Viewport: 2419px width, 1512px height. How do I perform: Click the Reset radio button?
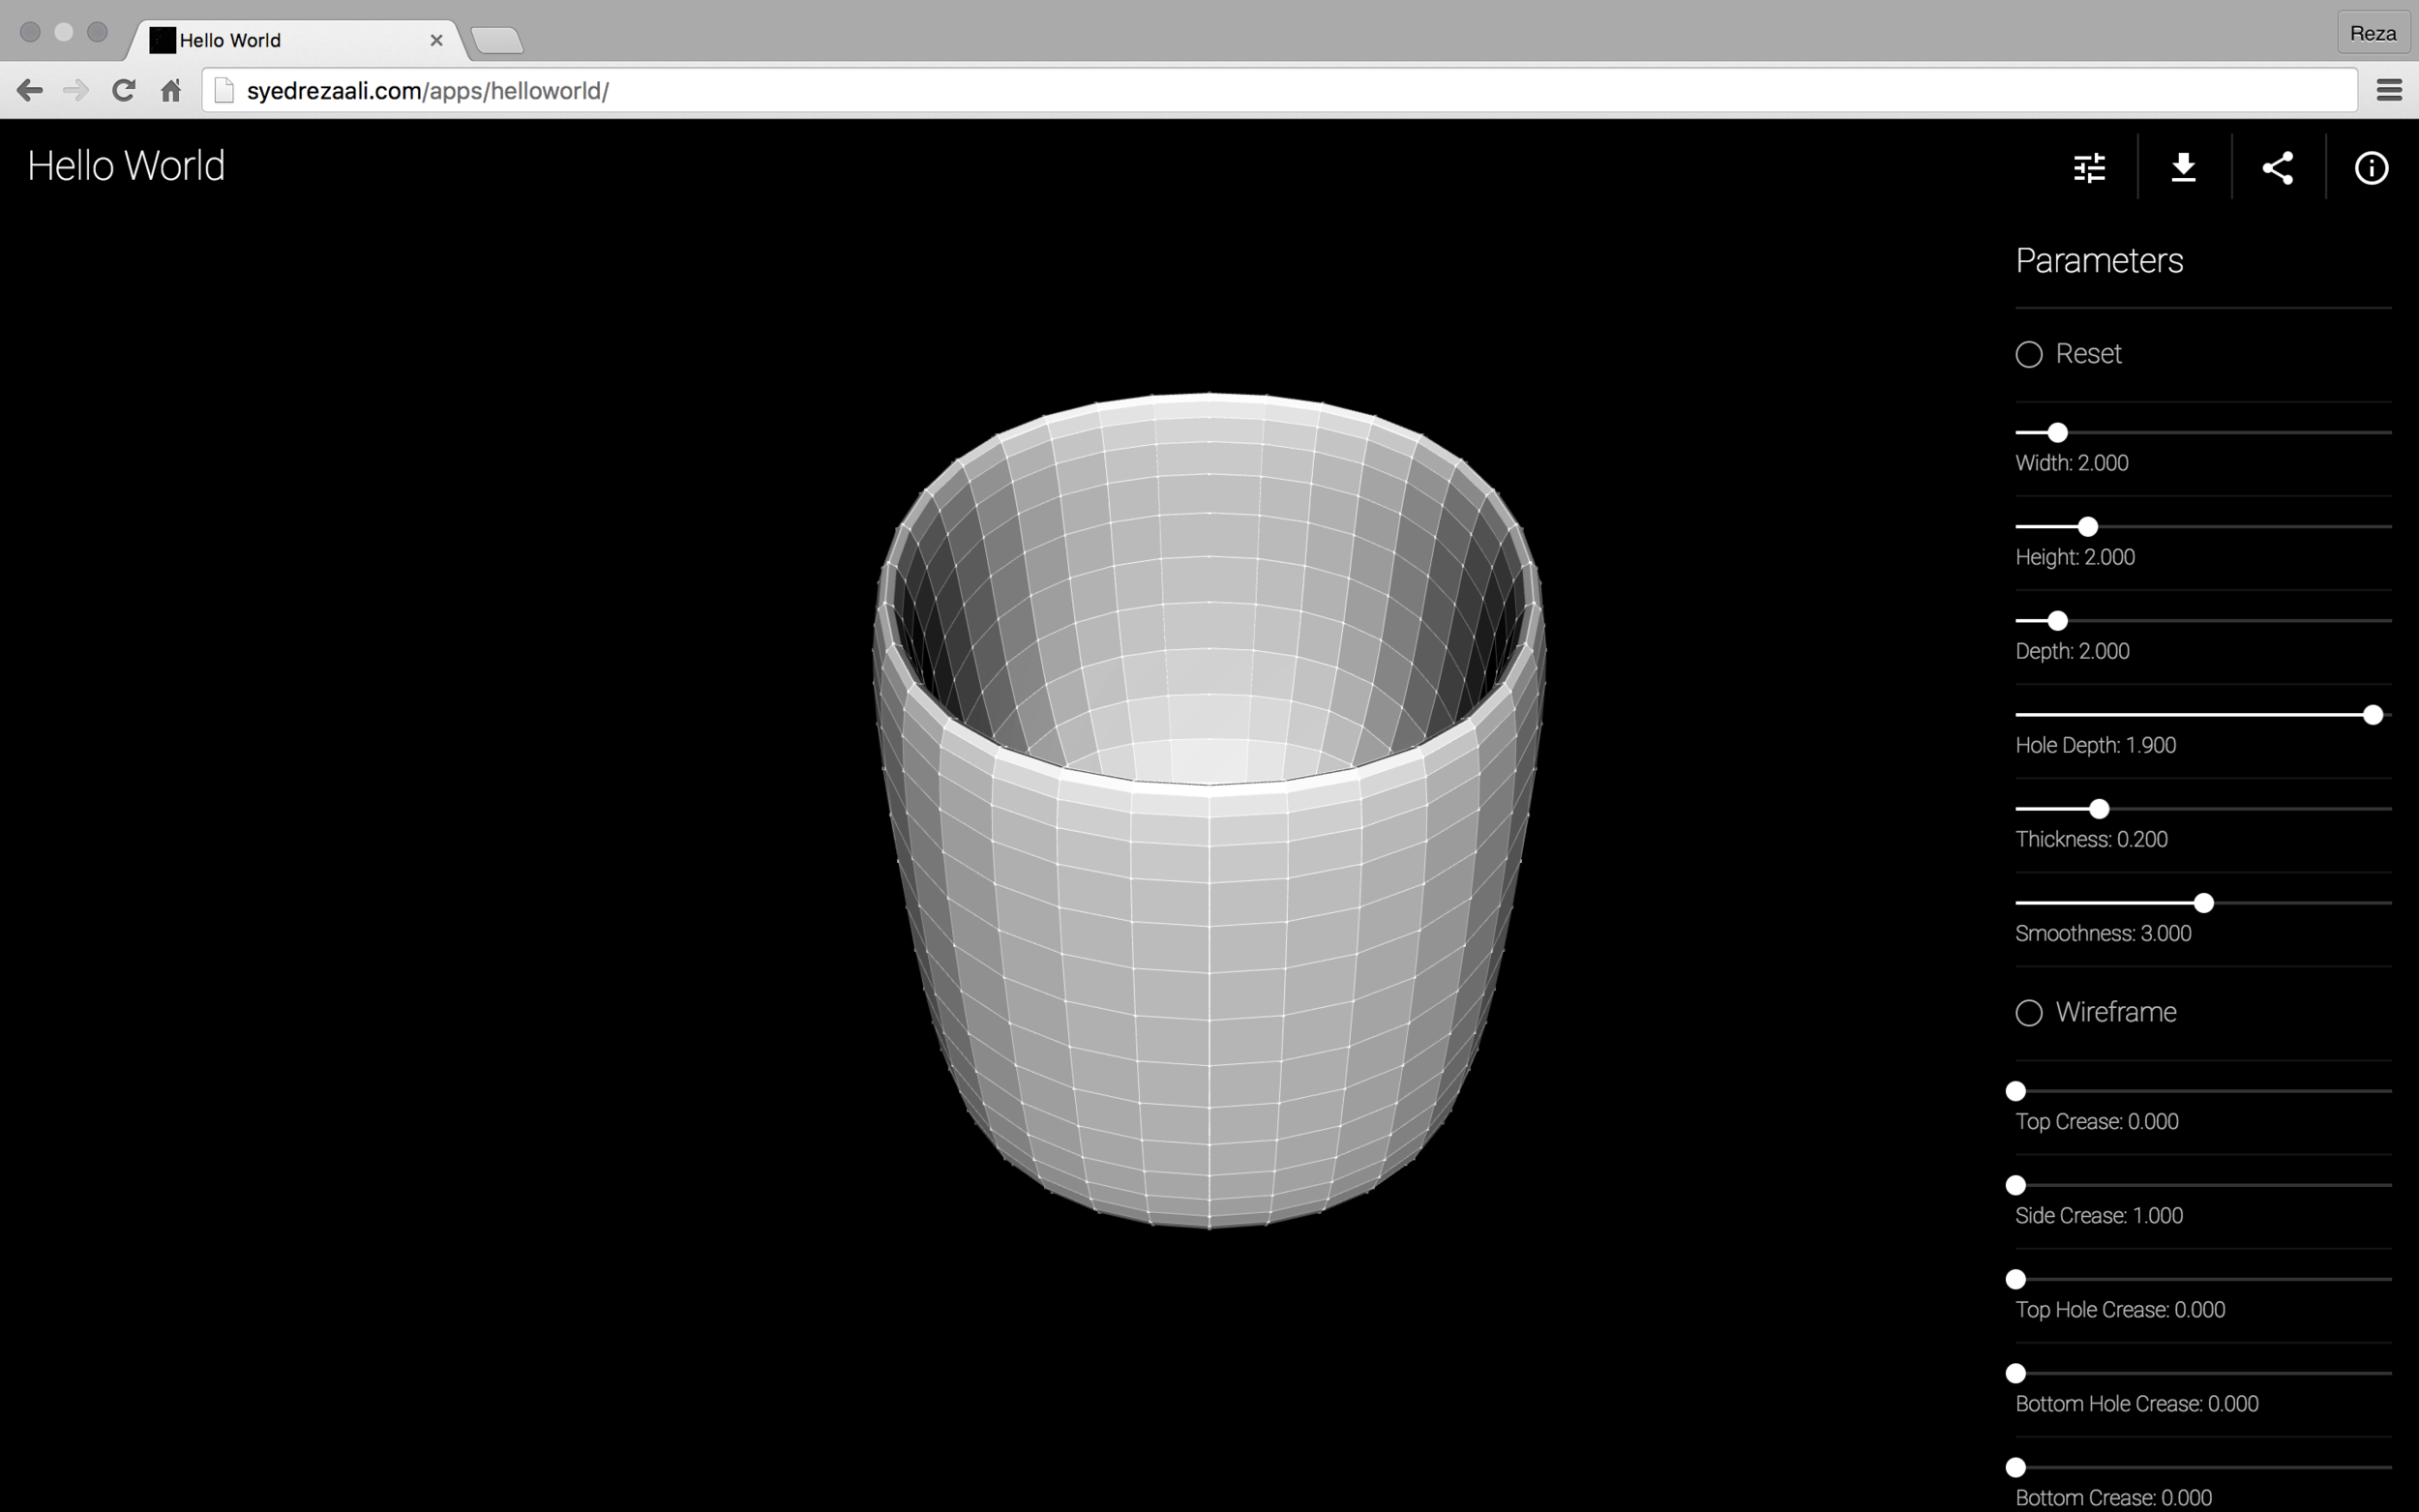coord(2029,353)
